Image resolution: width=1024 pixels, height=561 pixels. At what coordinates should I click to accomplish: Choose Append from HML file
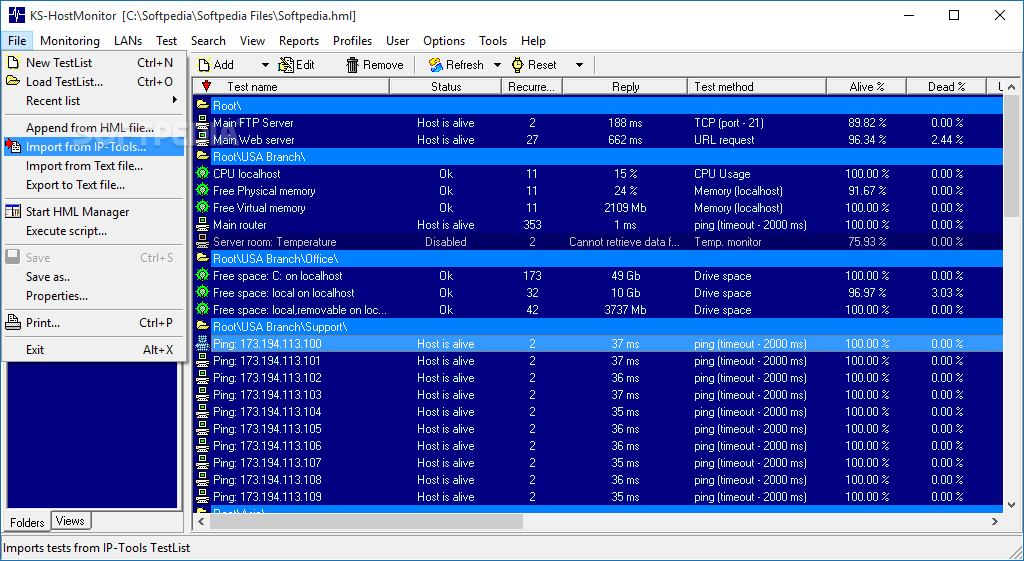[x=94, y=128]
